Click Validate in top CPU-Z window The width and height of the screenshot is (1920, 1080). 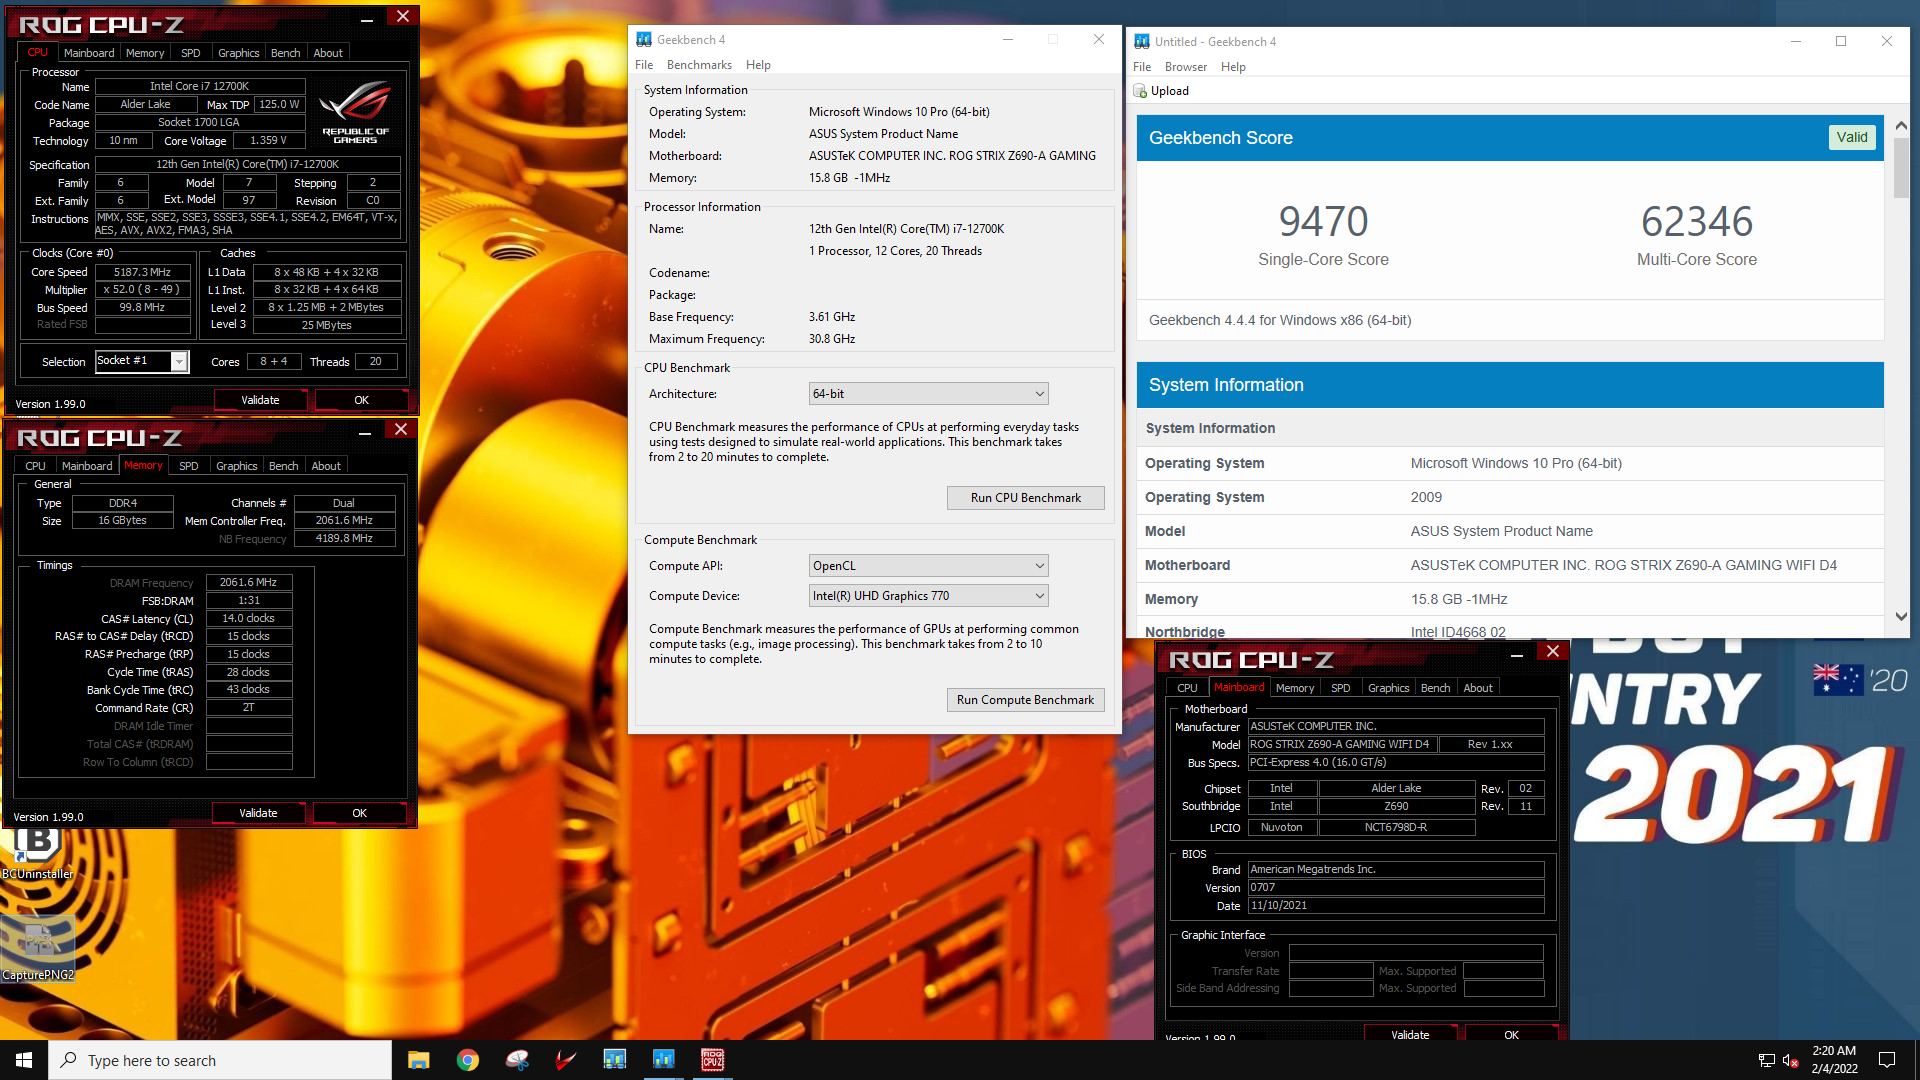260,400
